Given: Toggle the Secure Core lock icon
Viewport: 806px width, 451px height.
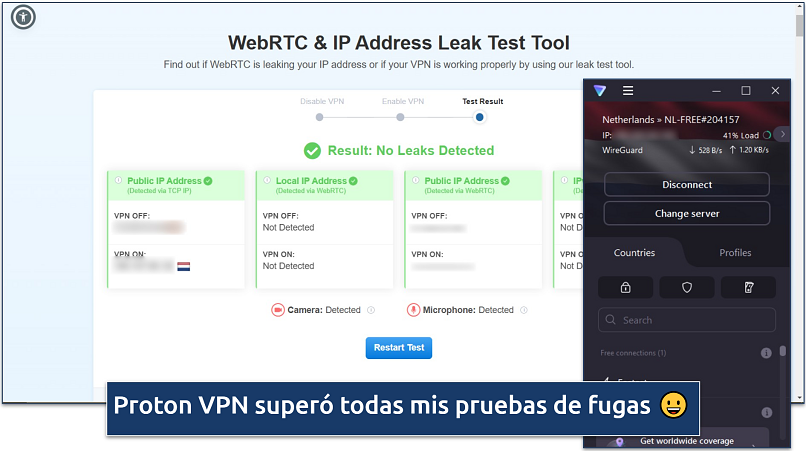Looking at the screenshot, I should click(x=626, y=287).
